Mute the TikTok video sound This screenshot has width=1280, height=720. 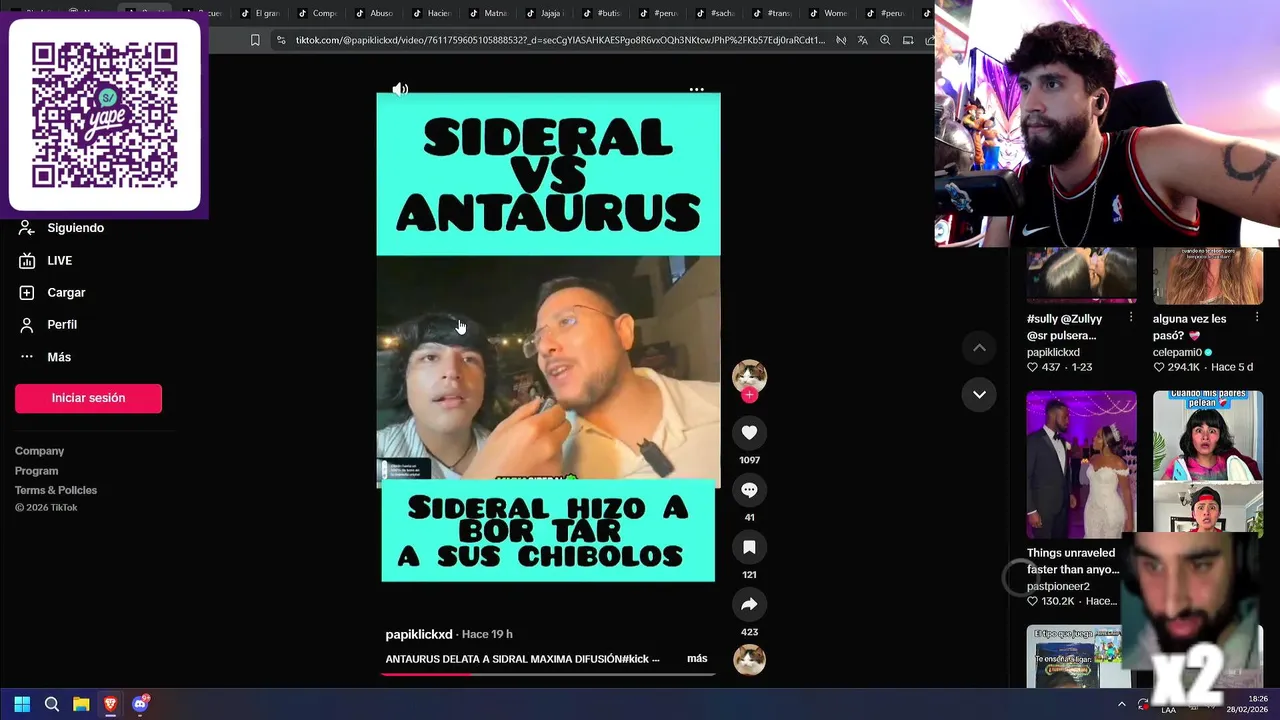click(x=400, y=89)
